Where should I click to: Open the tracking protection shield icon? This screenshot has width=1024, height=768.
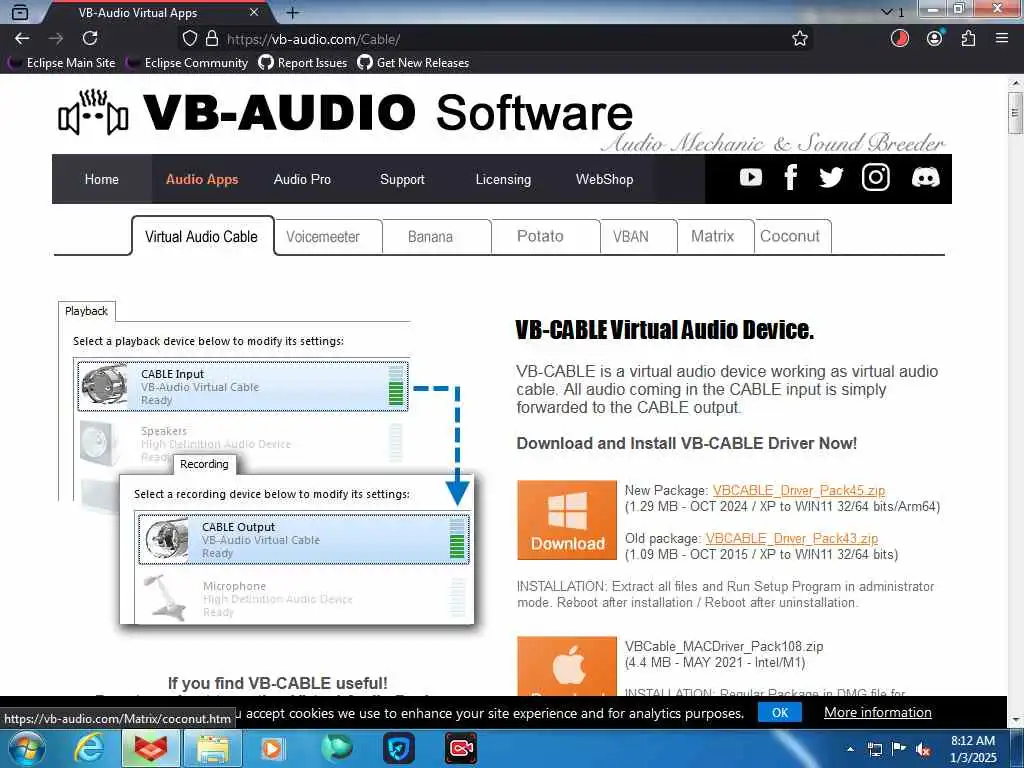pos(189,39)
